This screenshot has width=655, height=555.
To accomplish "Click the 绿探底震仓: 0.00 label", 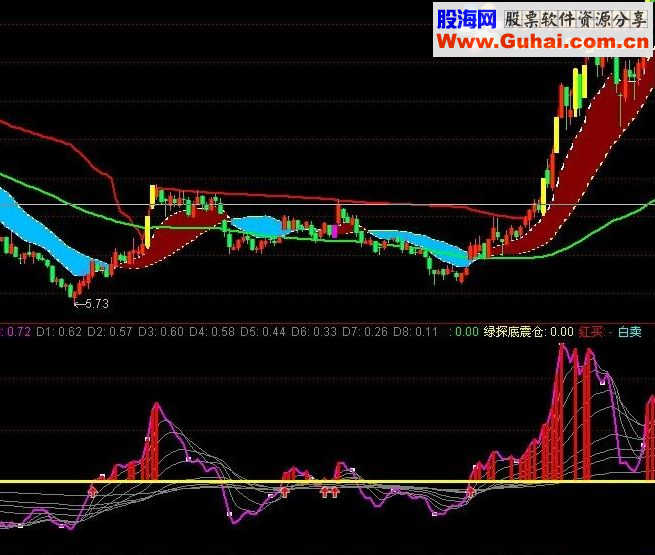I will click(528, 332).
